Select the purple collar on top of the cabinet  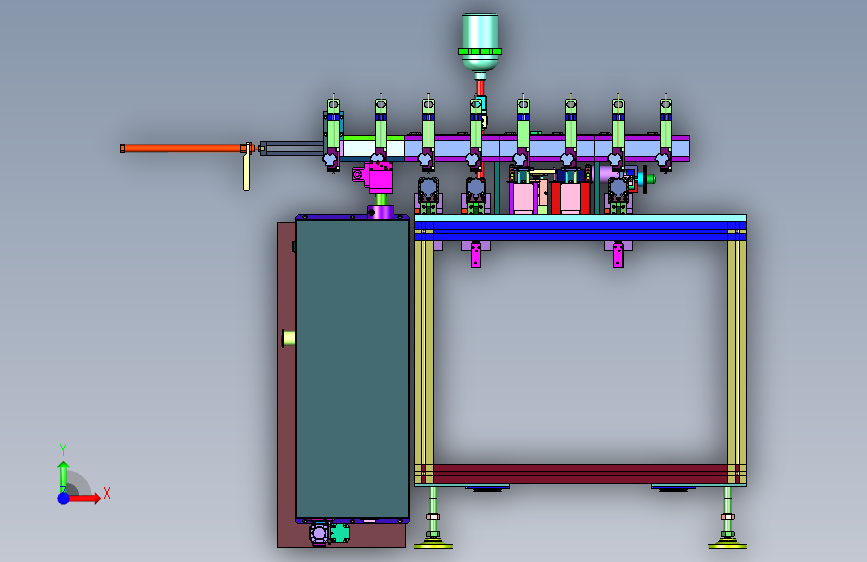click(380, 212)
